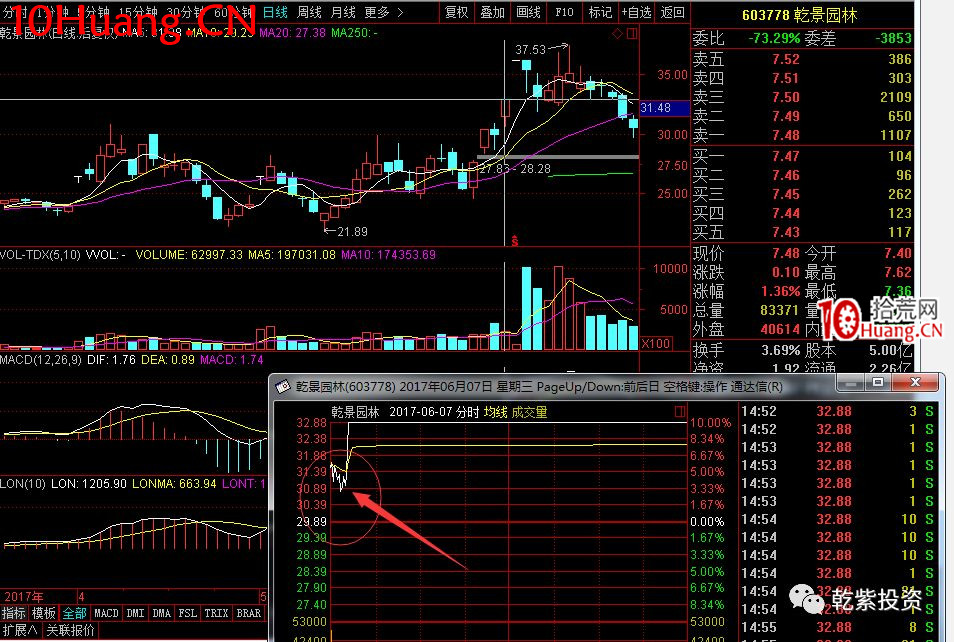The image size is (954, 642).
Task: Open the 指标 indicator tab
Action: (13, 613)
